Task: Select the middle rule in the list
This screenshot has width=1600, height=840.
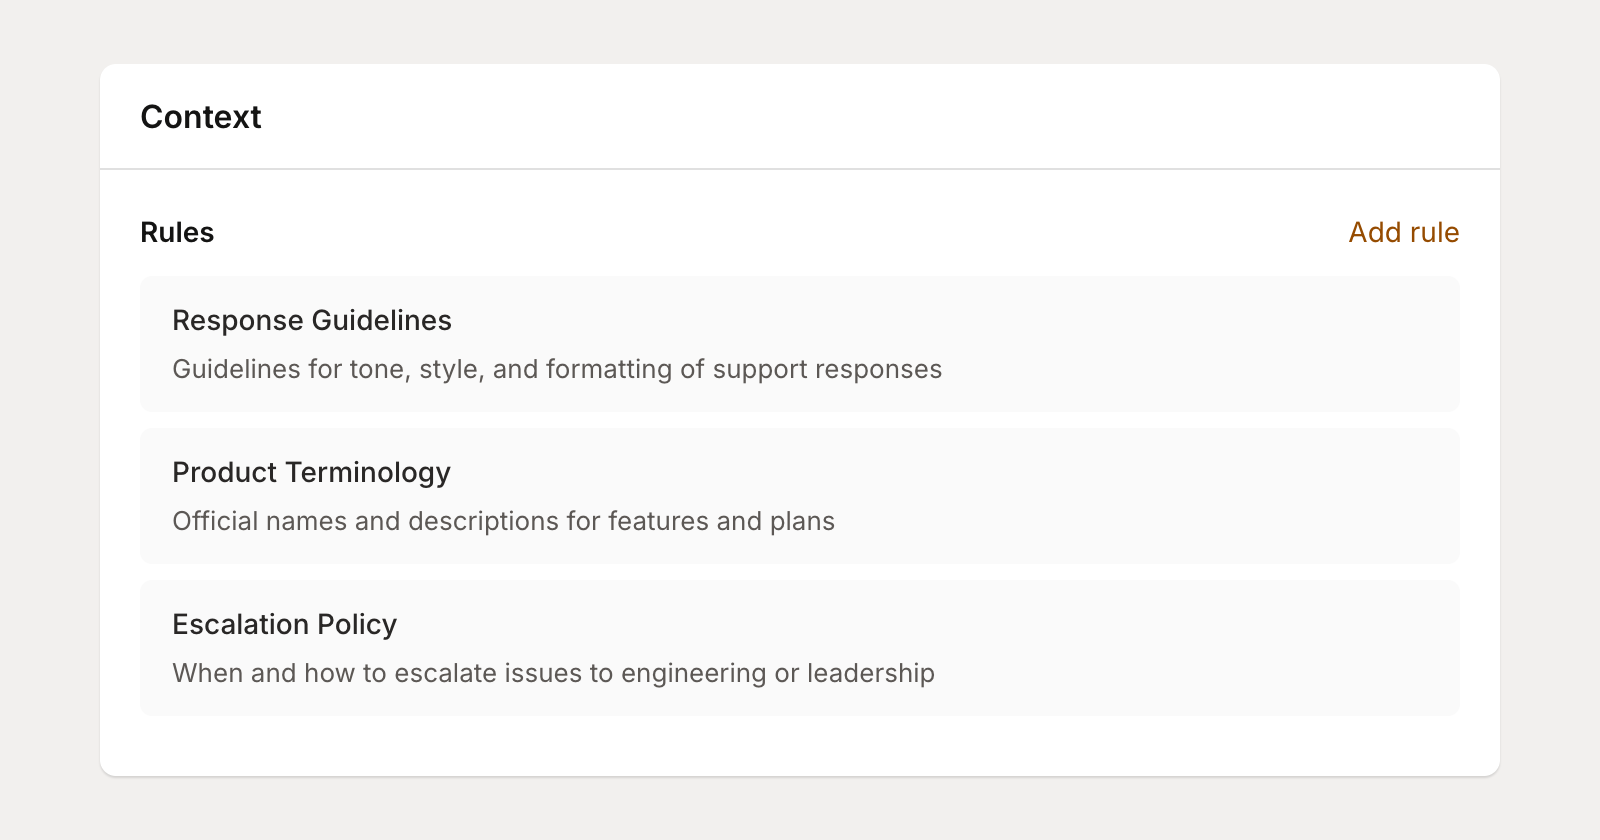Action: pyautogui.click(x=800, y=496)
